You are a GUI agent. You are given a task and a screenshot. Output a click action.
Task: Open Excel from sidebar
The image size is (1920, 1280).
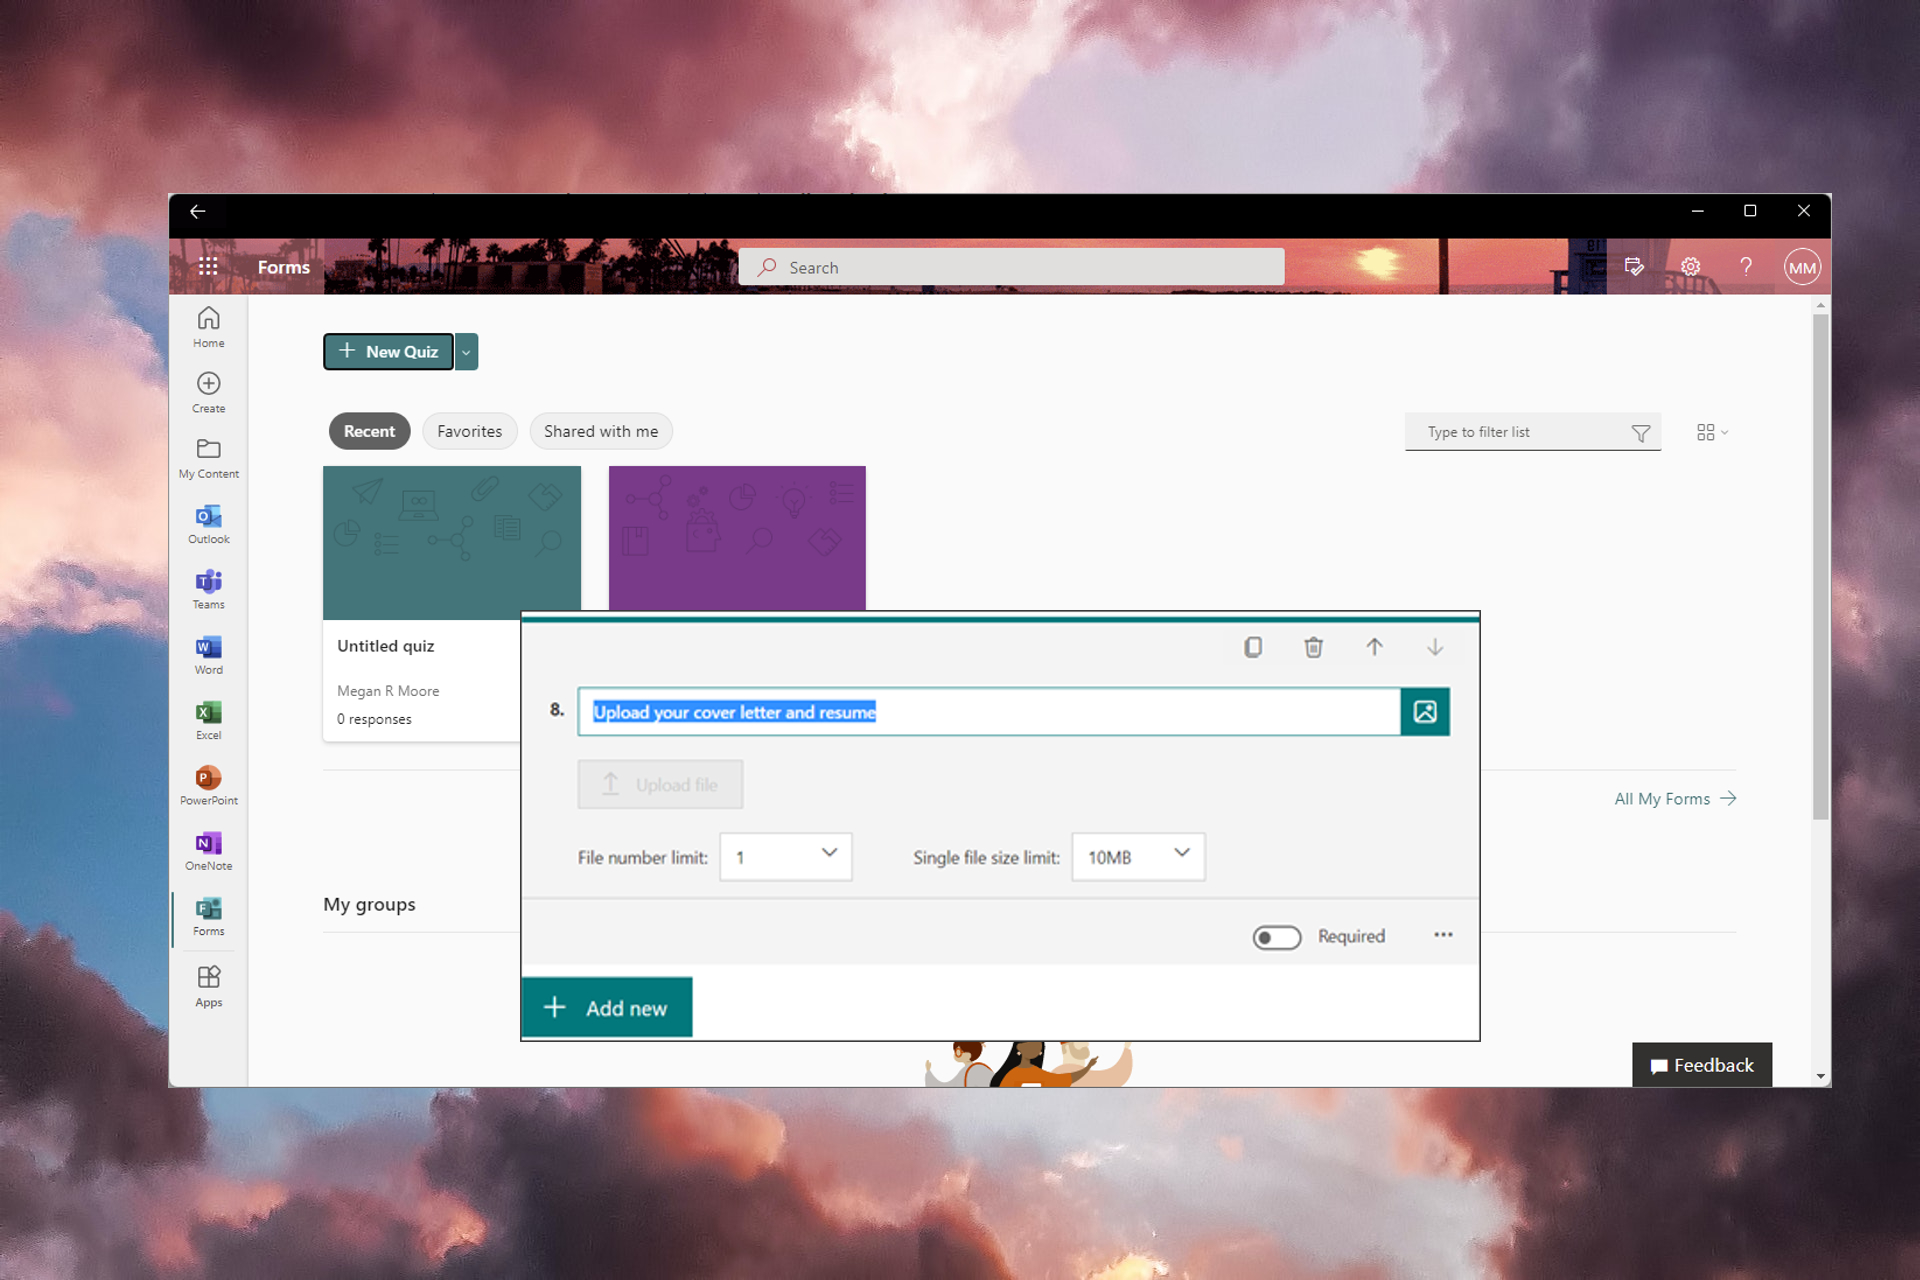click(x=208, y=719)
